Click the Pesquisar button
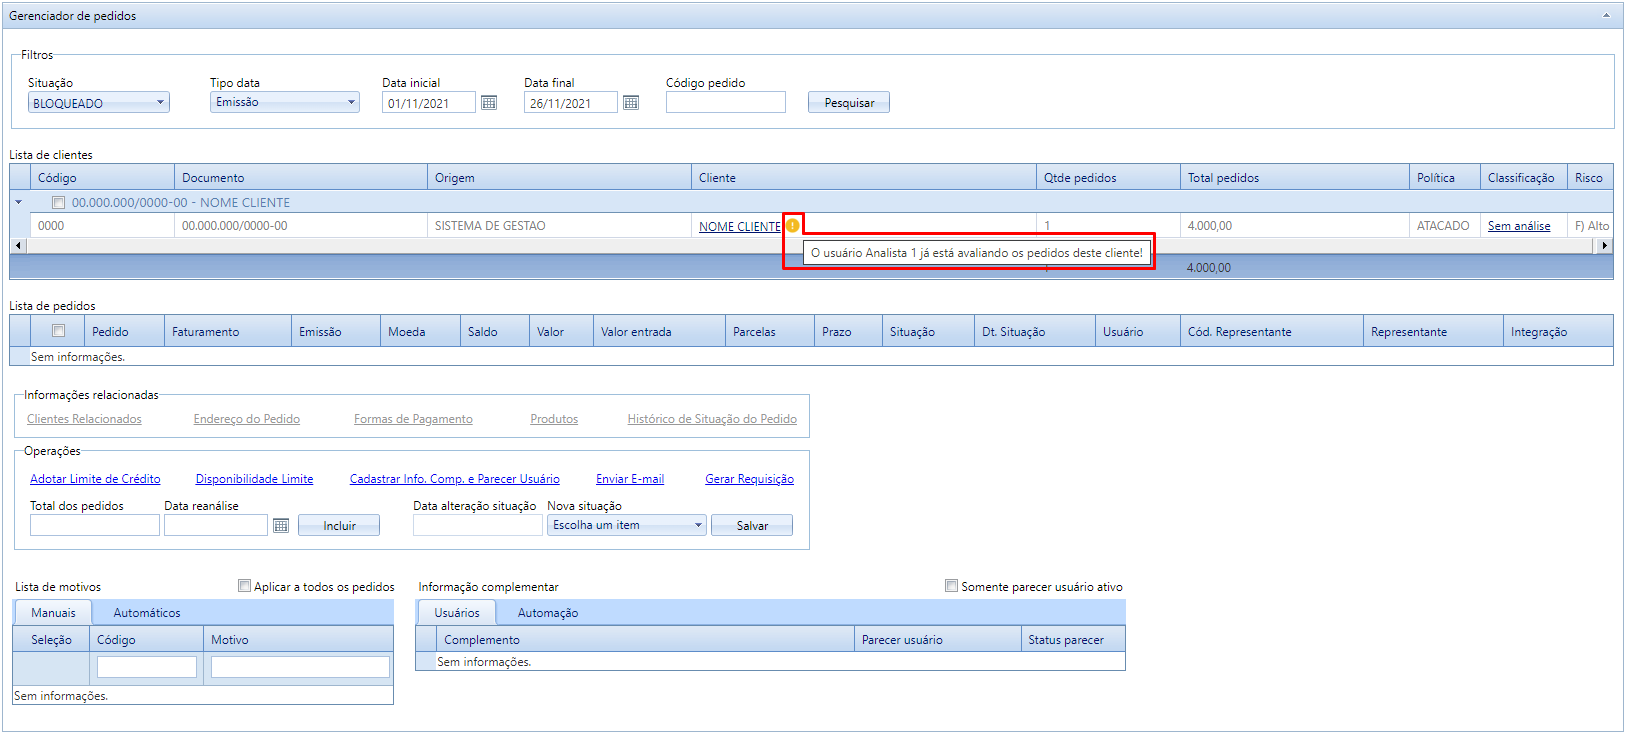Viewport: 1626px width, 735px height. point(849,103)
